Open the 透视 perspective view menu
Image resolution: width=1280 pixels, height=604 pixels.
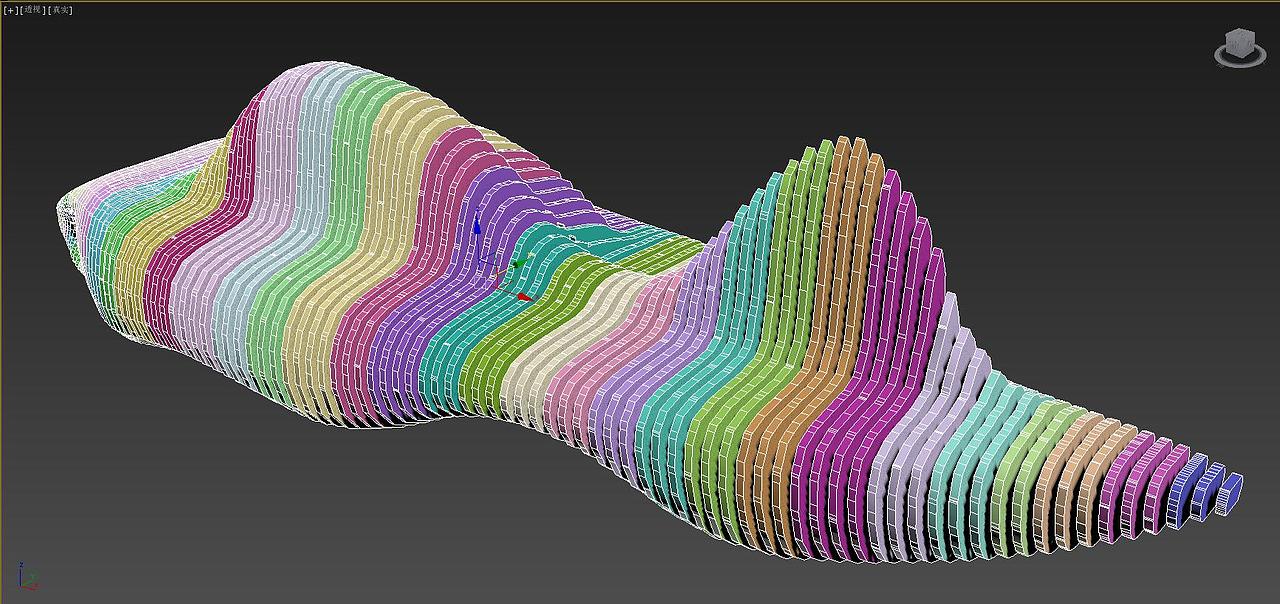coord(32,10)
